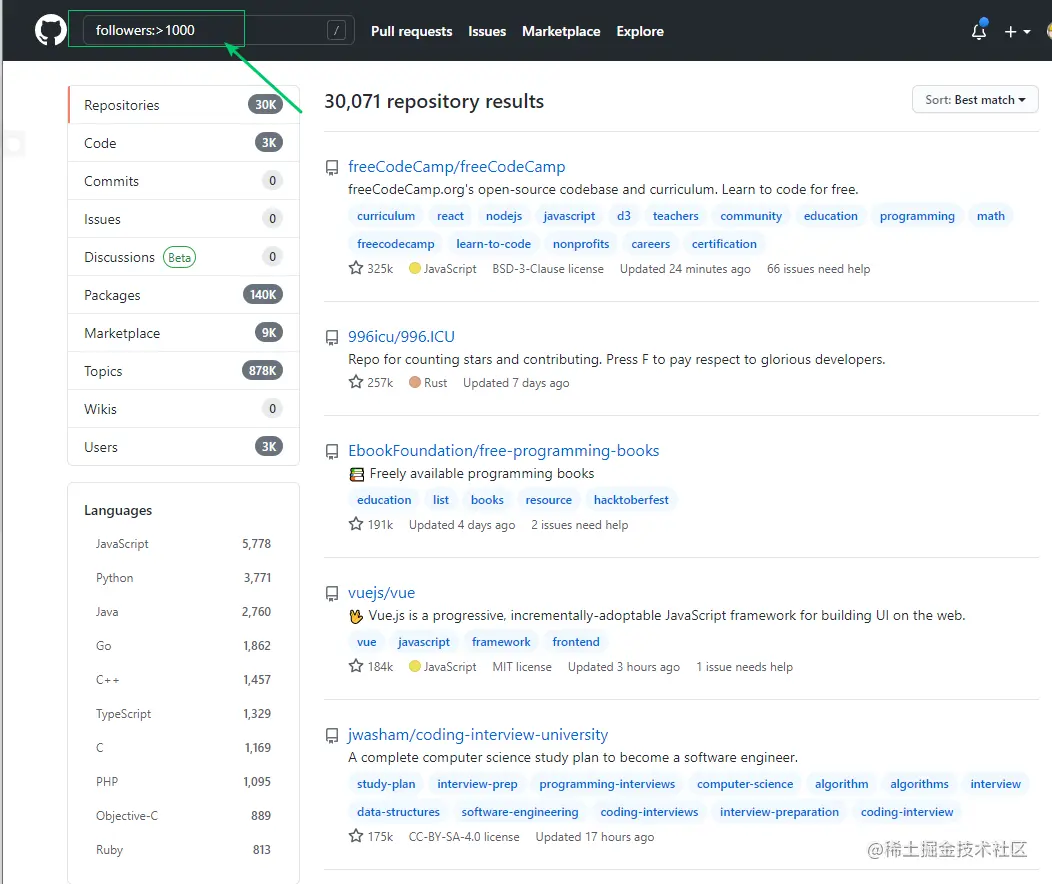Open '2 issues need help' link
The image size is (1052, 884).
[x=580, y=524]
